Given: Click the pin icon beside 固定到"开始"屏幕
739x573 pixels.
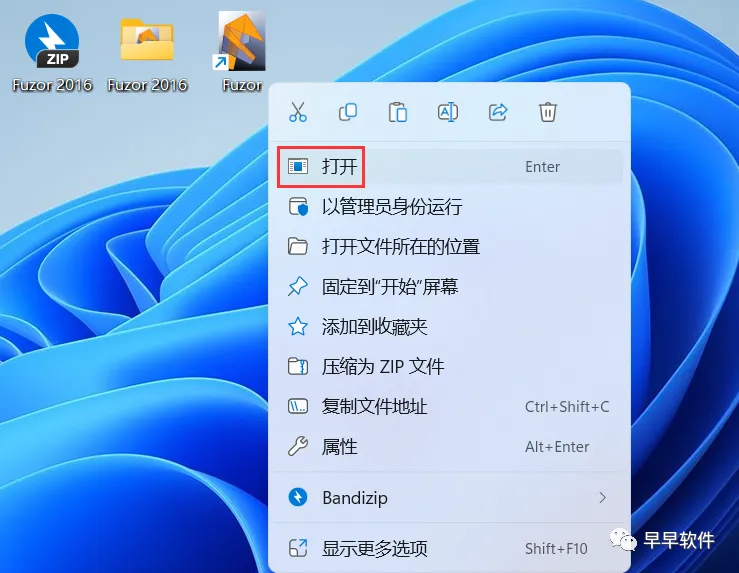Looking at the screenshot, I should (298, 286).
